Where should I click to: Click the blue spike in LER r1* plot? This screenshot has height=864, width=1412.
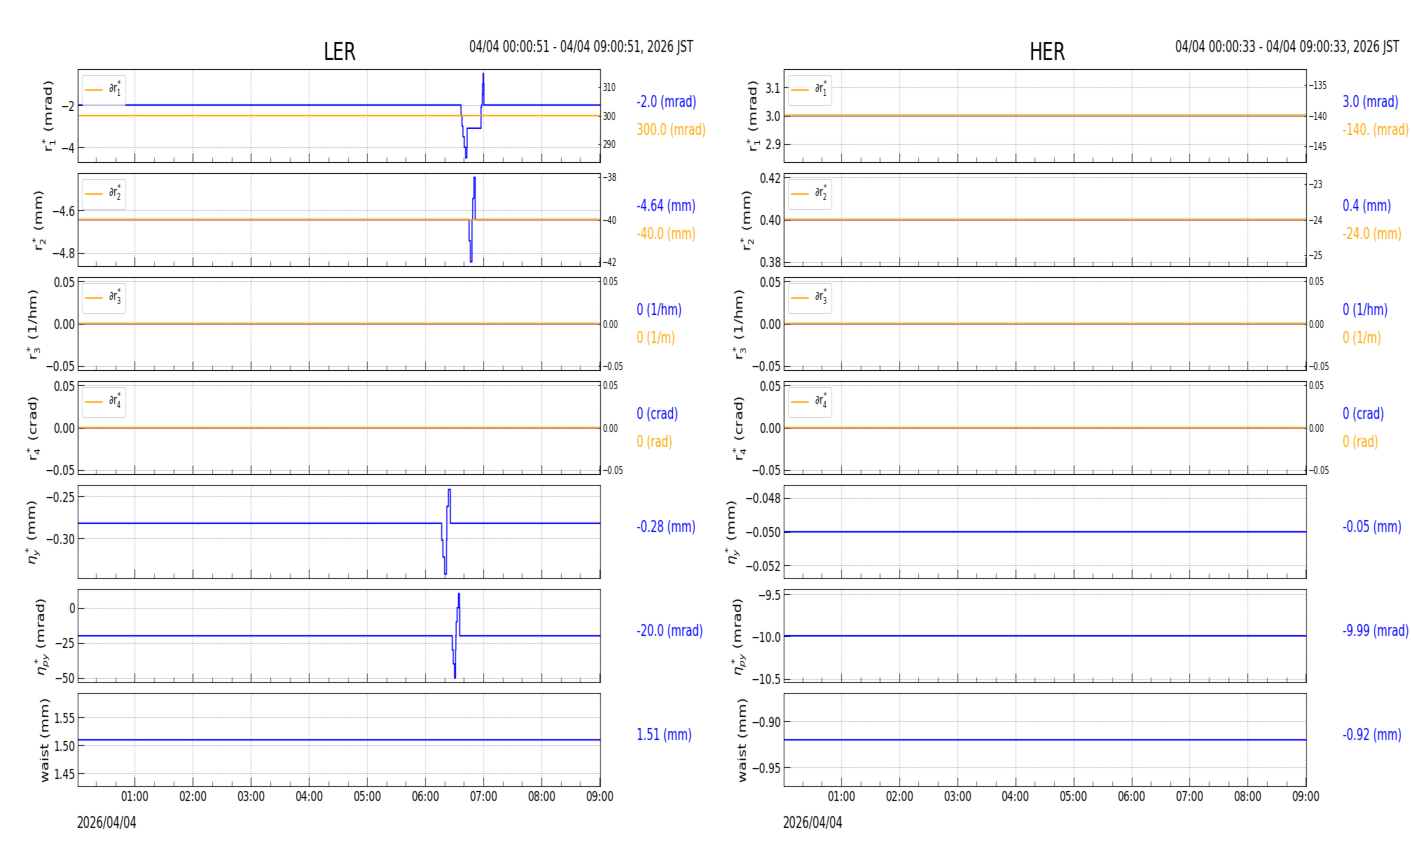point(472,116)
